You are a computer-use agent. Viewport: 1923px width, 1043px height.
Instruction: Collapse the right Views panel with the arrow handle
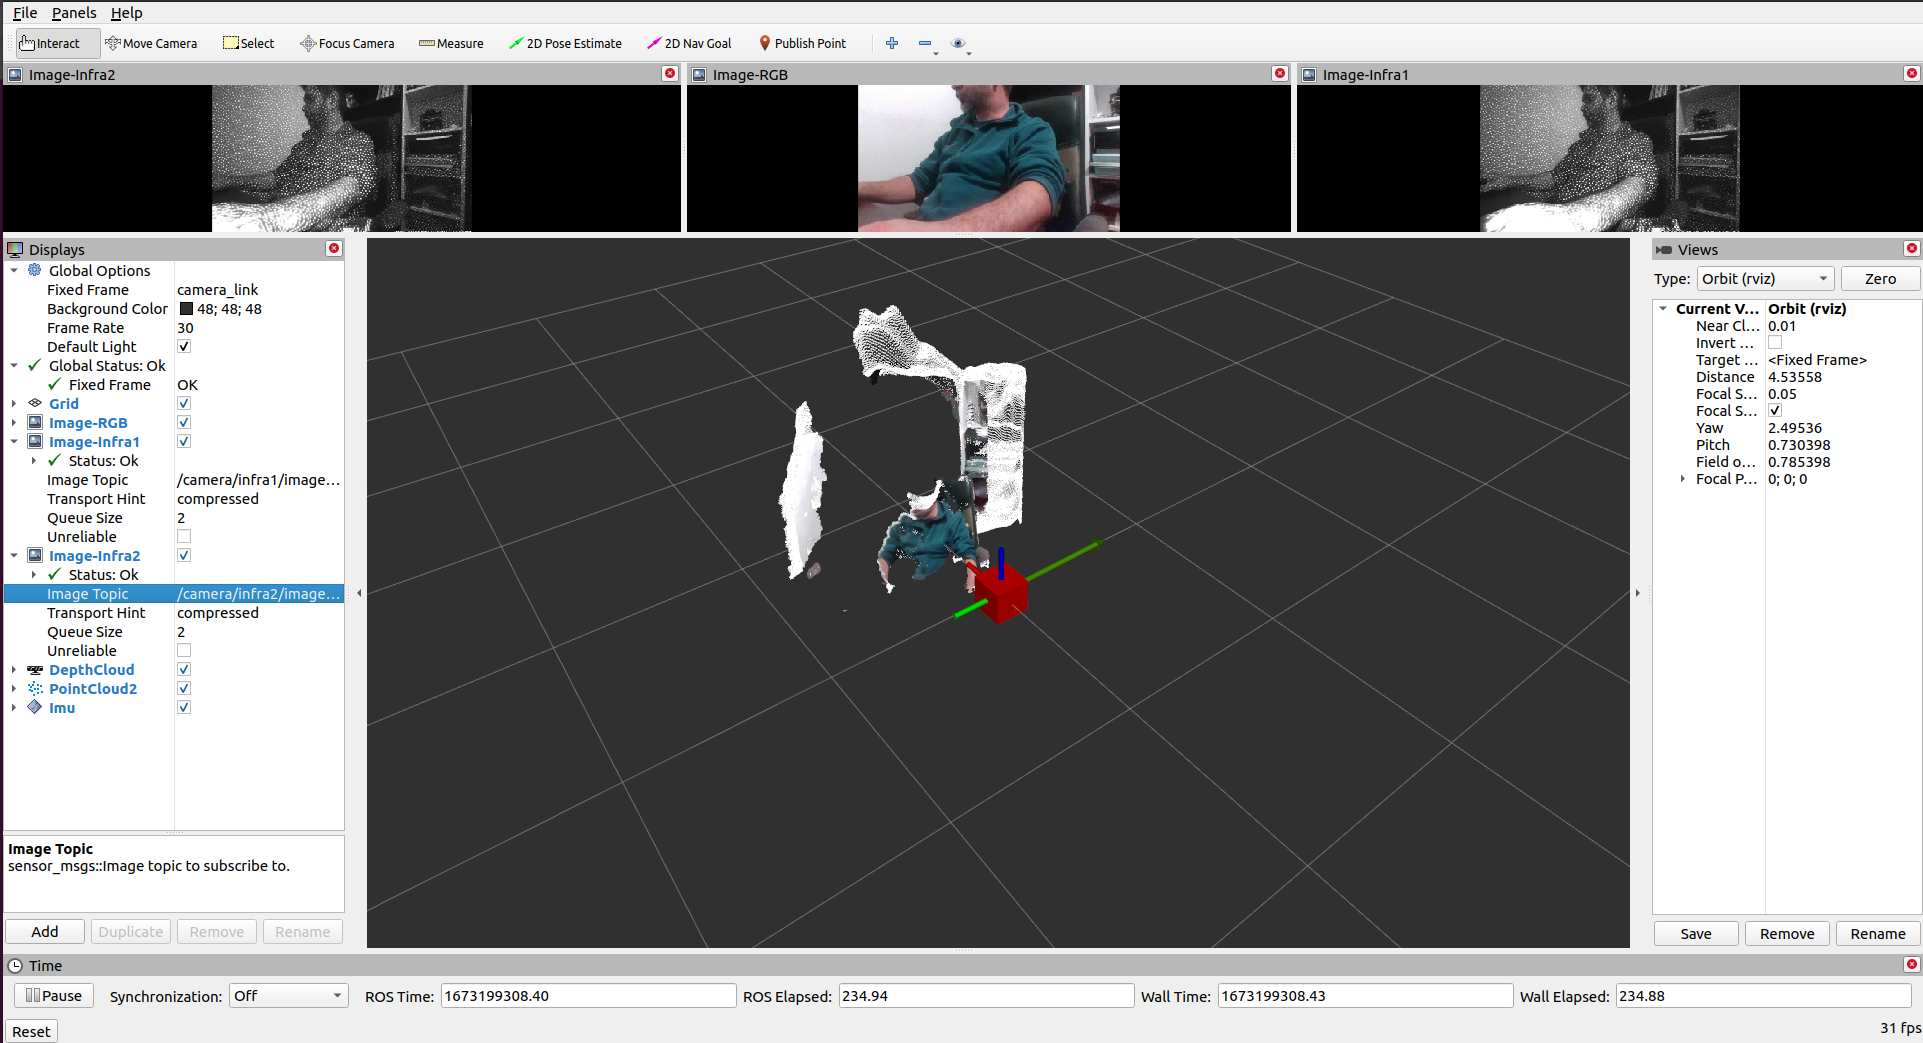point(1637,593)
